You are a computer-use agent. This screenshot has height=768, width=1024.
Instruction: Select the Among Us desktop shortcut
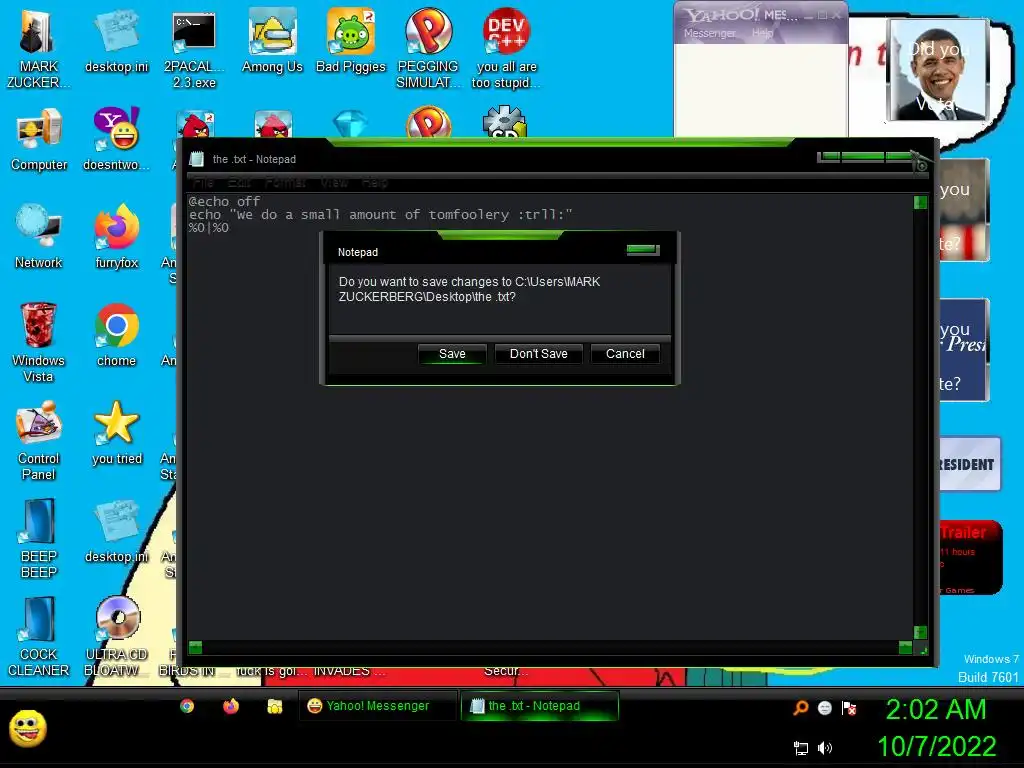pos(272,42)
